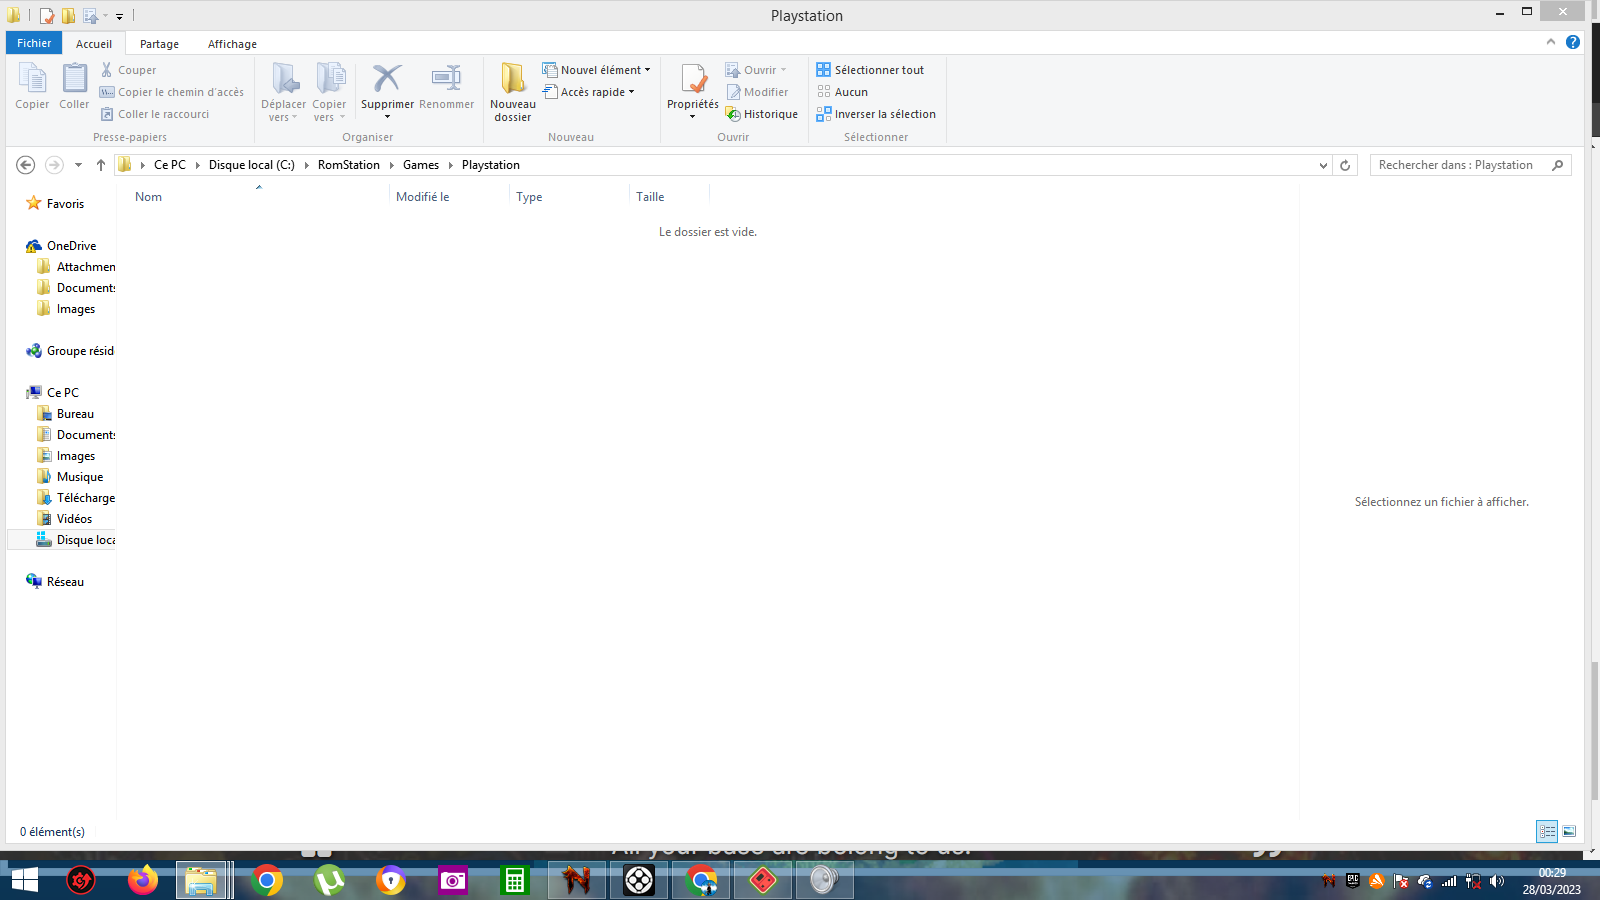Open the Partage ribbon tab

pos(159,44)
